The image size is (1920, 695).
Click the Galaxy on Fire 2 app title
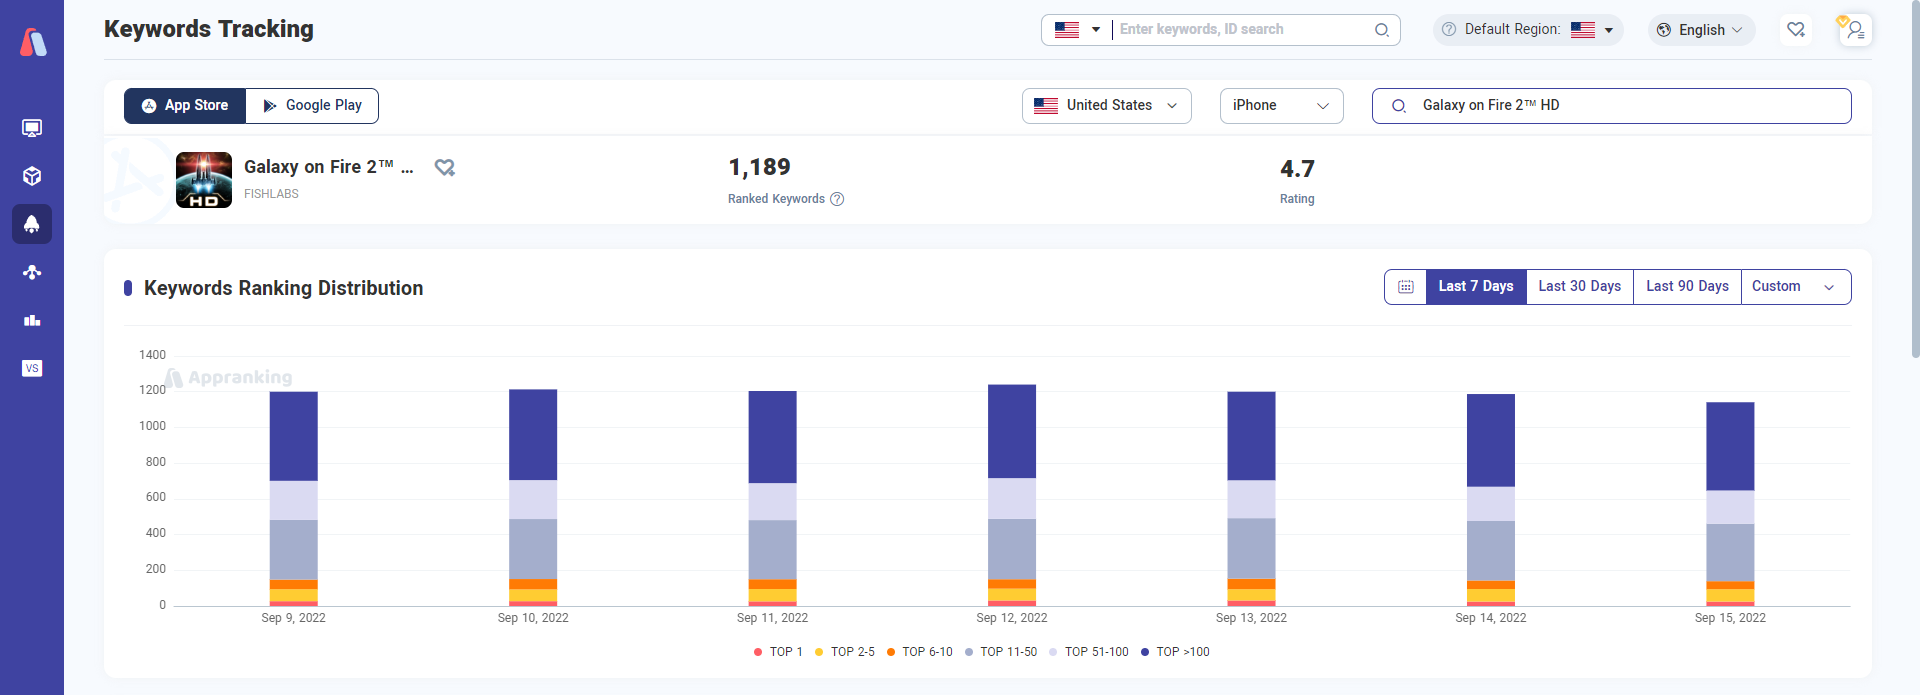tap(328, 167)
